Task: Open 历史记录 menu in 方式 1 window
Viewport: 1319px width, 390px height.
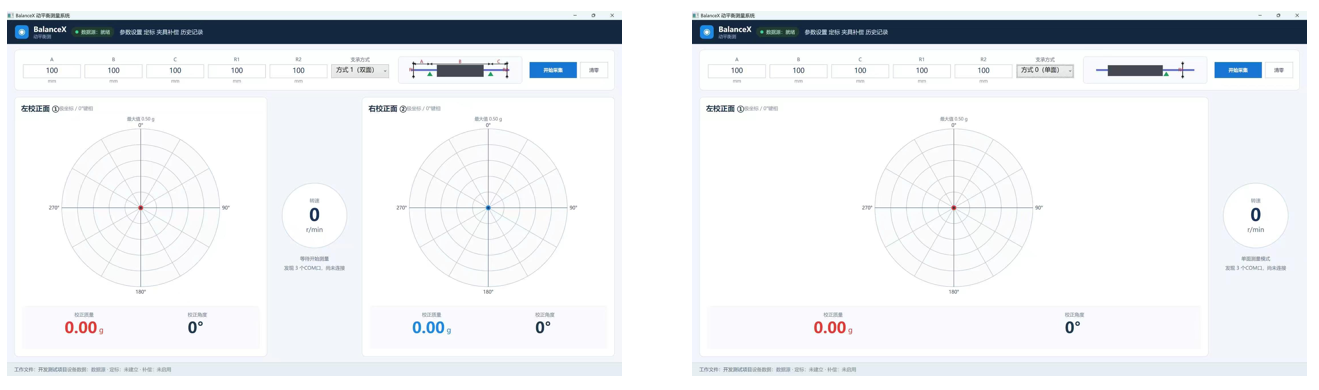Action: pos(192,32)
